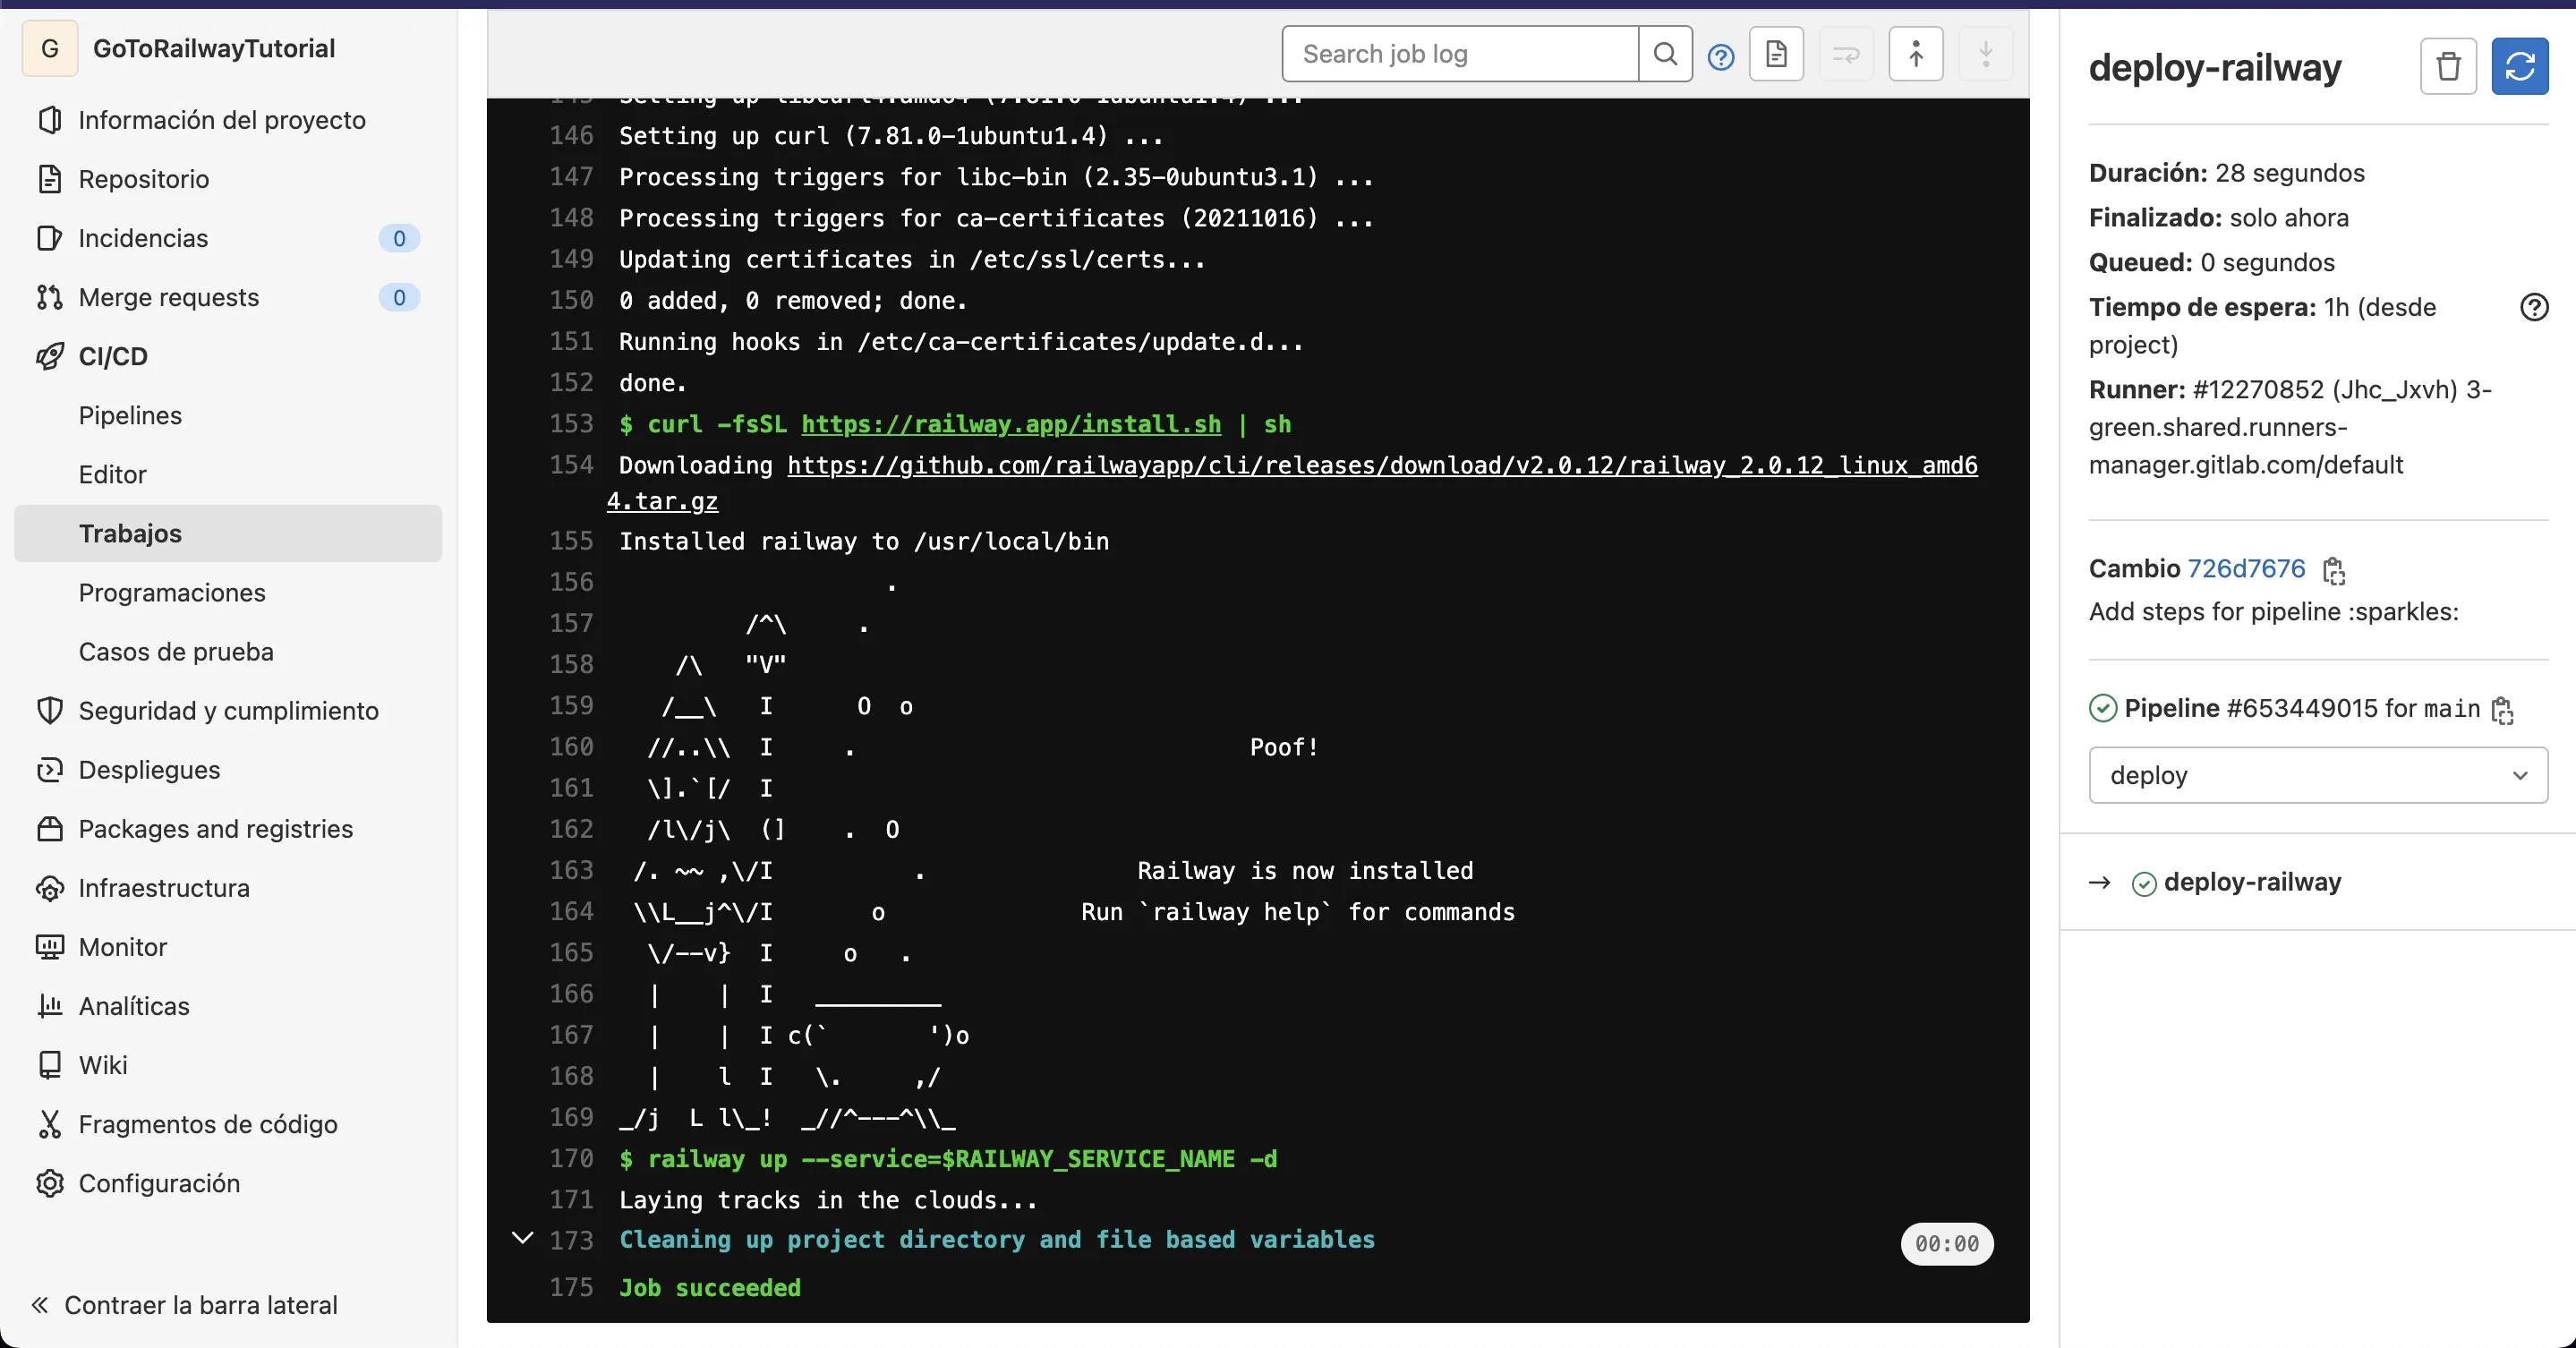The image size is (2576, 1348).
Task: Erase job log with trash icon
Action: (2447, 67)
